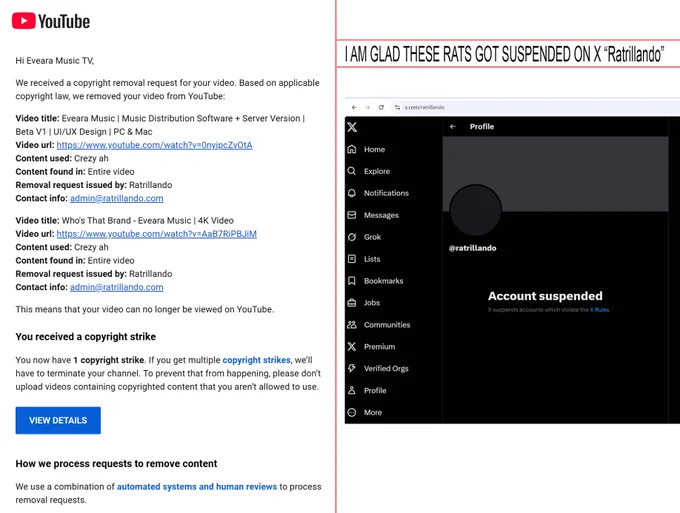Open the first video URL ending 0nyjpcZvOtA
Screen dimensions: 680x513
(x=154, y=145)
